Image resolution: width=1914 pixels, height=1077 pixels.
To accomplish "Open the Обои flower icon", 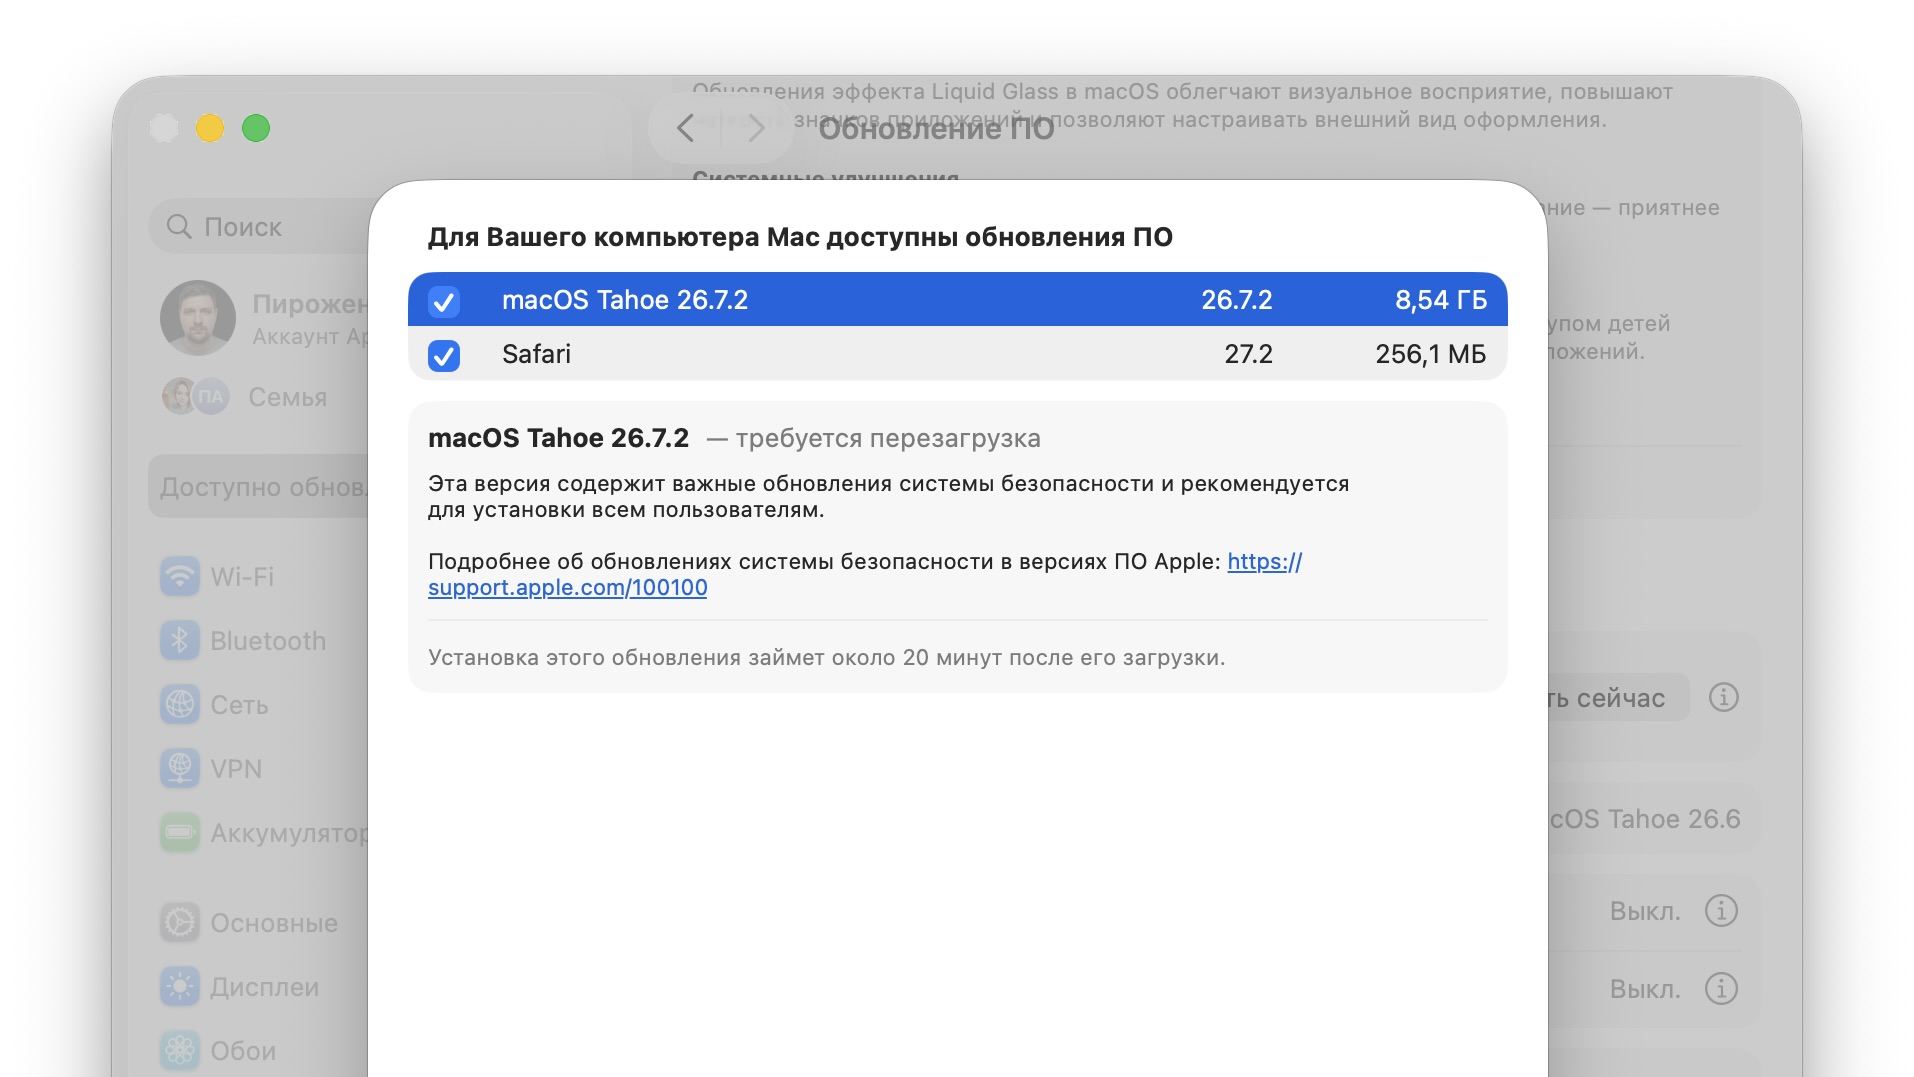I will pyautogui.click(x=180, y=1051).
